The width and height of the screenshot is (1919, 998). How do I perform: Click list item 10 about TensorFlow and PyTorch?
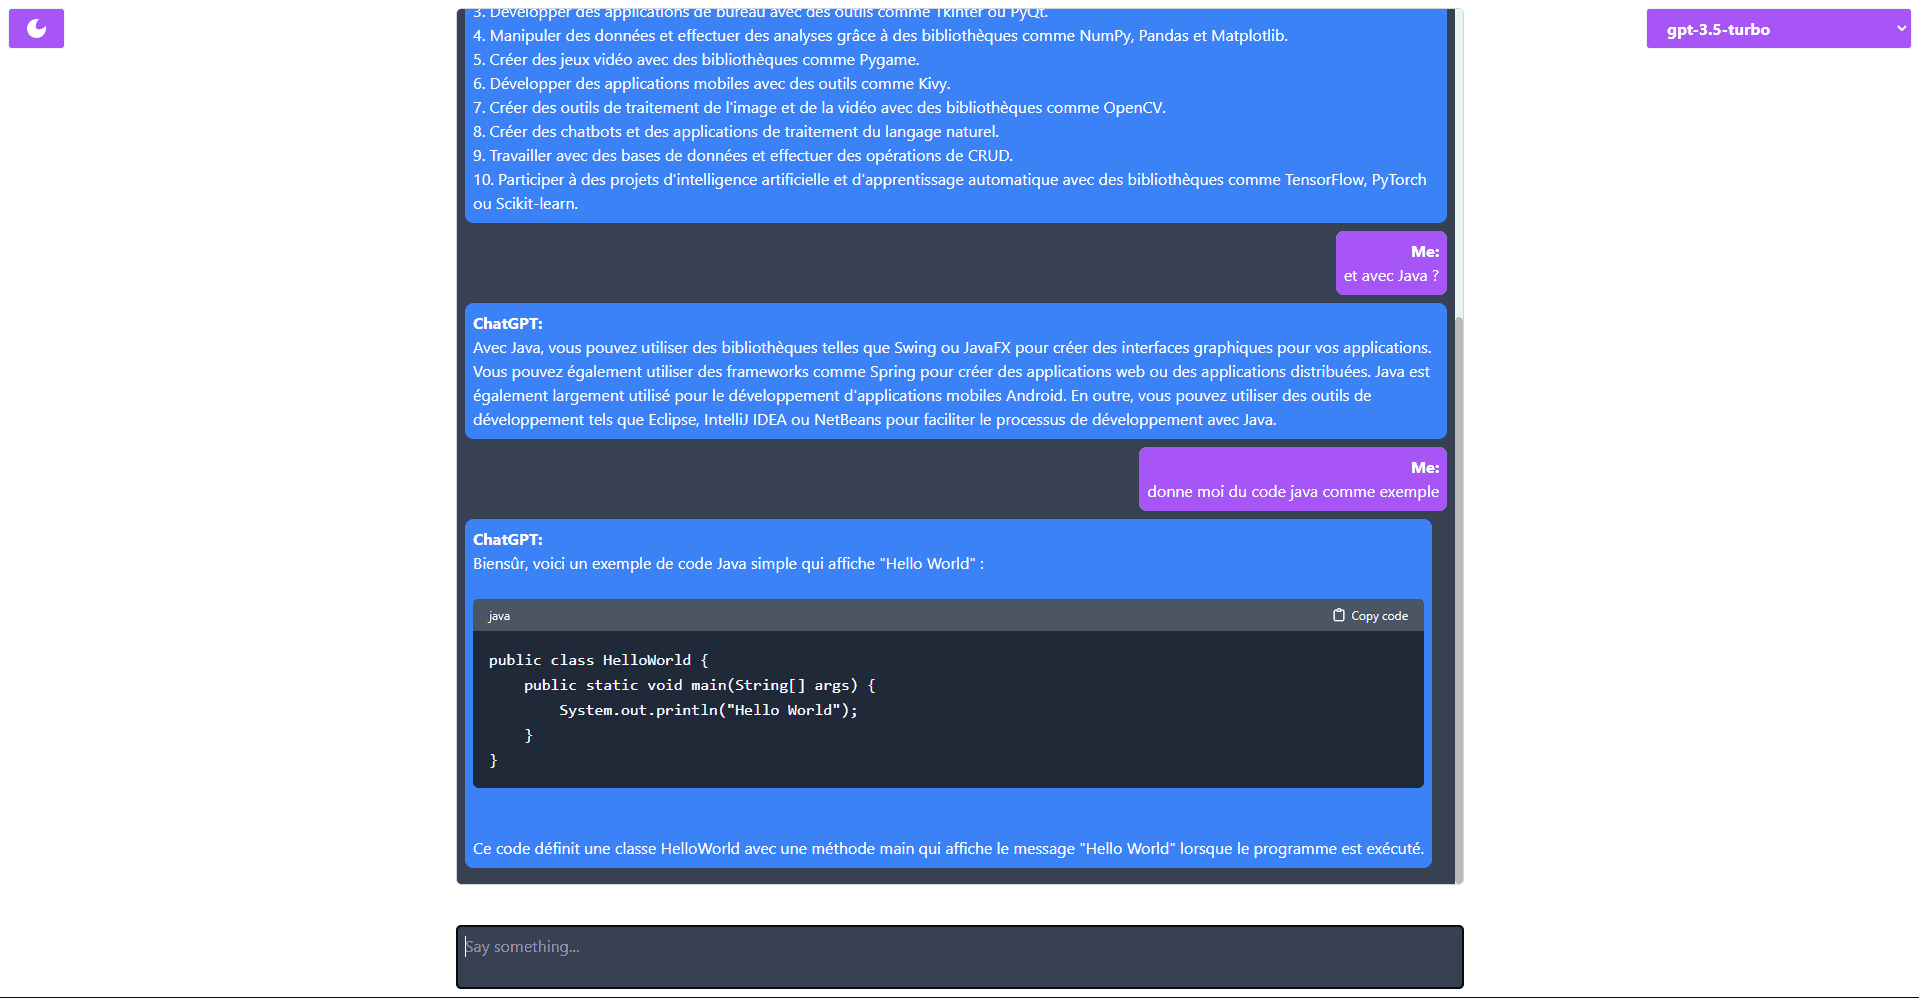(950, 191)
